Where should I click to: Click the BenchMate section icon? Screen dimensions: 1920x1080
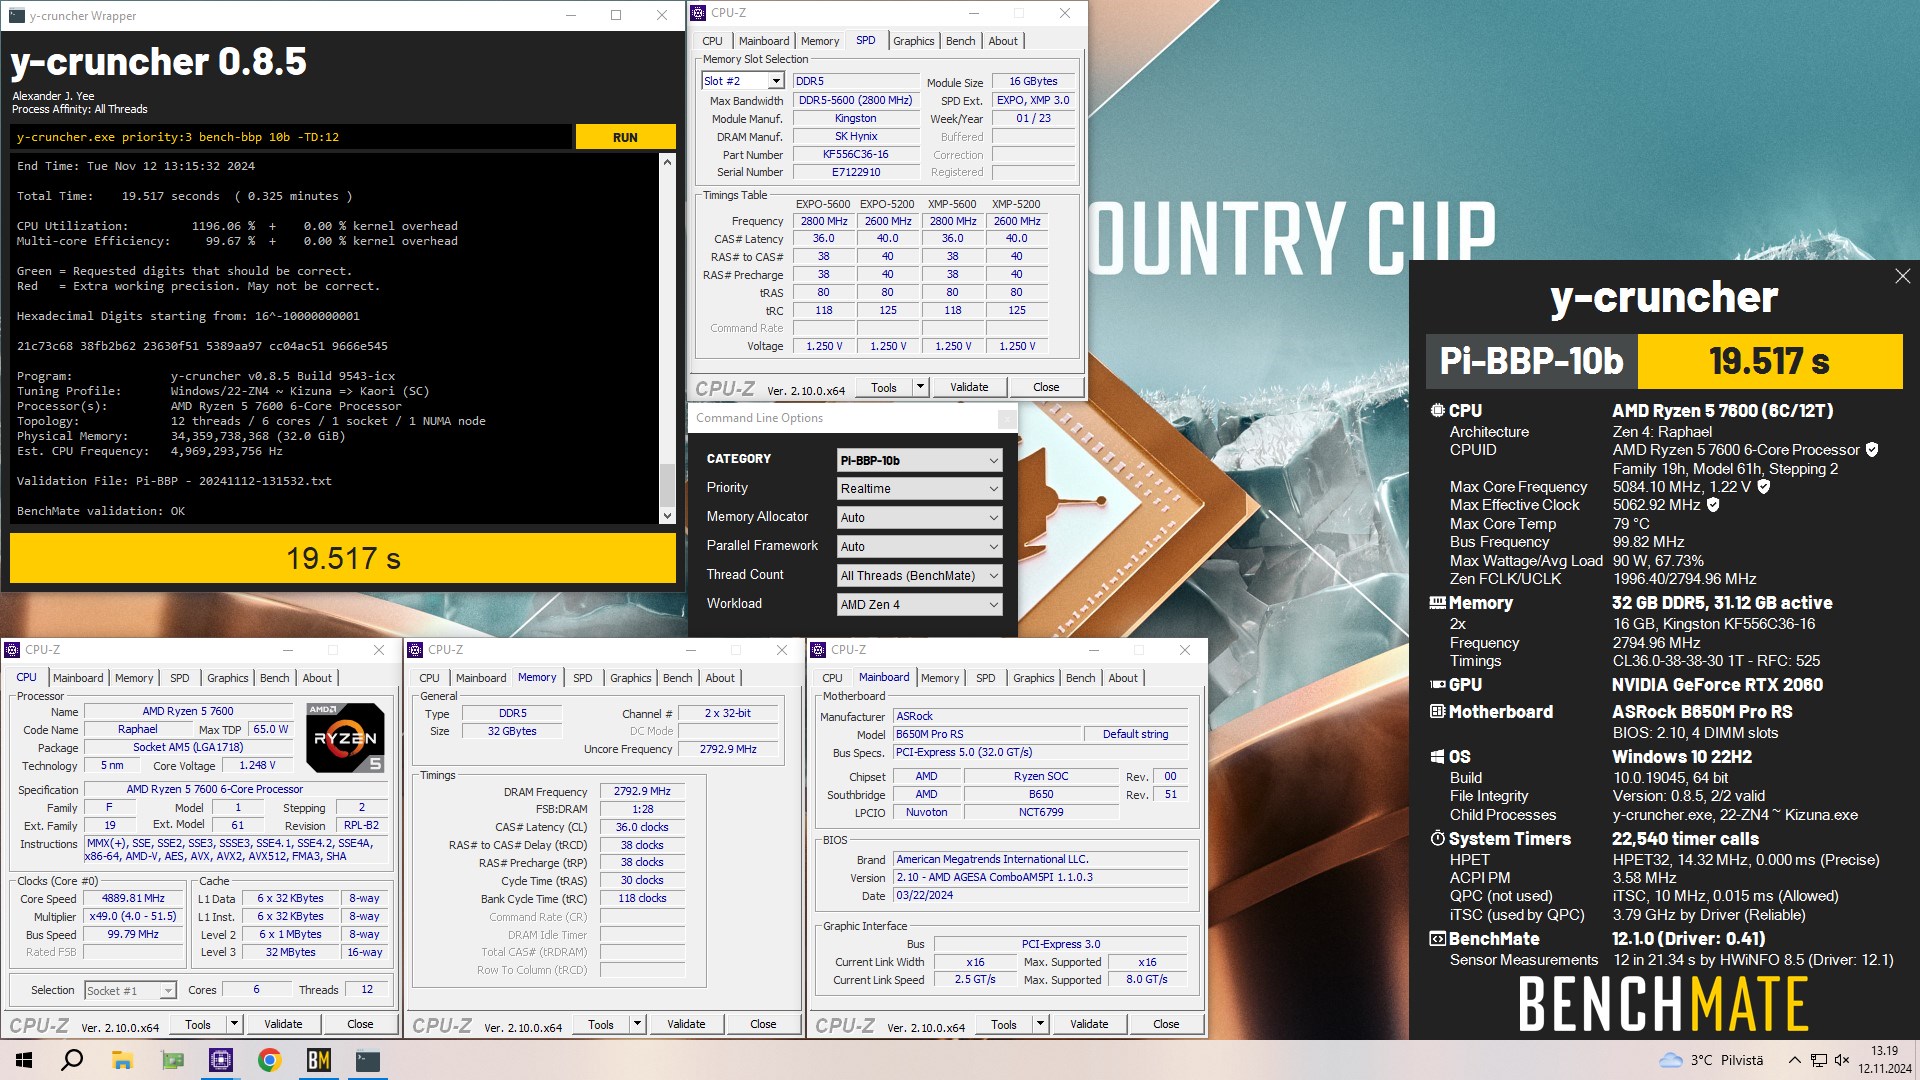(1437, 939)
